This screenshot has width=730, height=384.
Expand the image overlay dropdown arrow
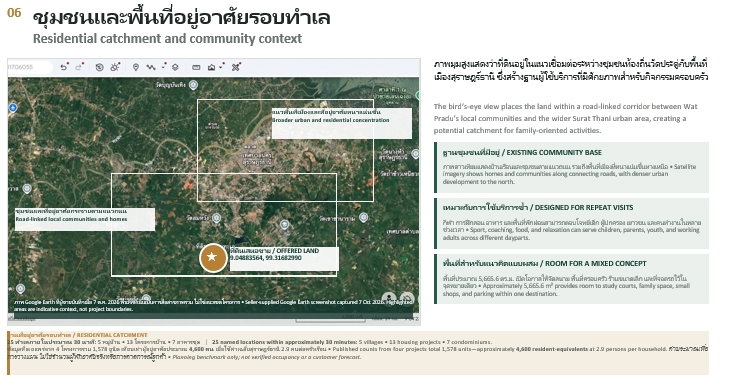pos(221,67)
